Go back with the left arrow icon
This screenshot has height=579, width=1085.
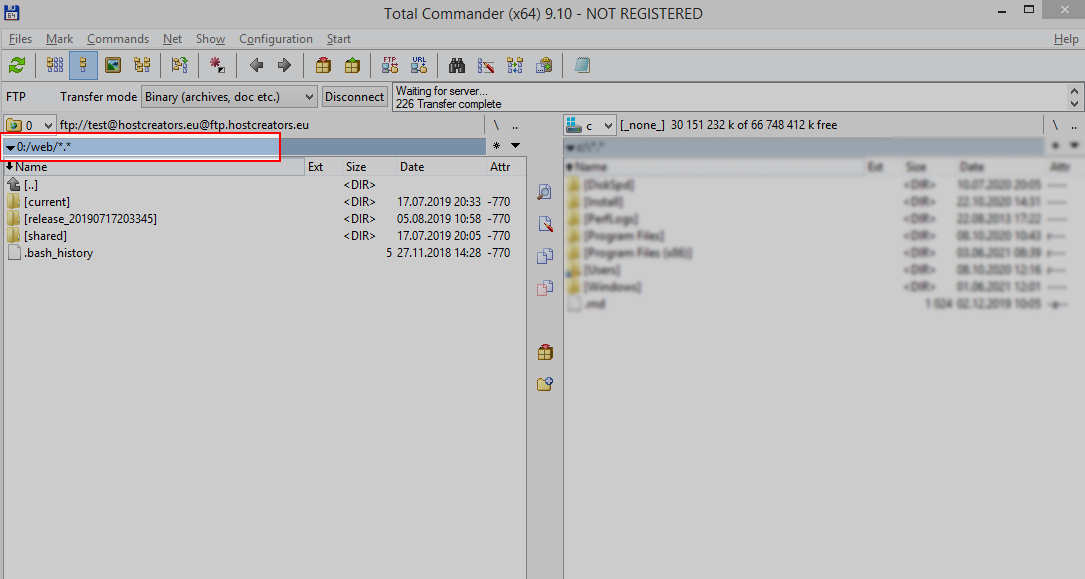click(256, 66)
